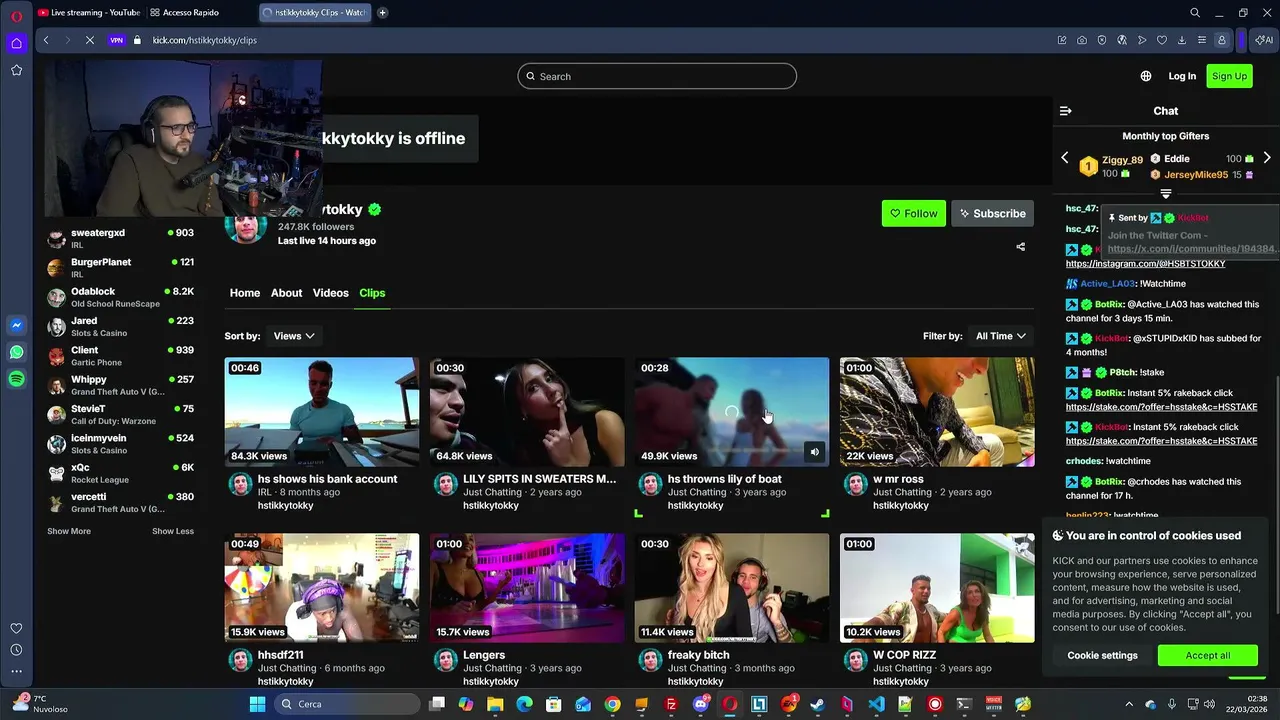The image size is (1280, 720).
Task: Open Messenger in Opera sidebar
Action: click(16, 325)
